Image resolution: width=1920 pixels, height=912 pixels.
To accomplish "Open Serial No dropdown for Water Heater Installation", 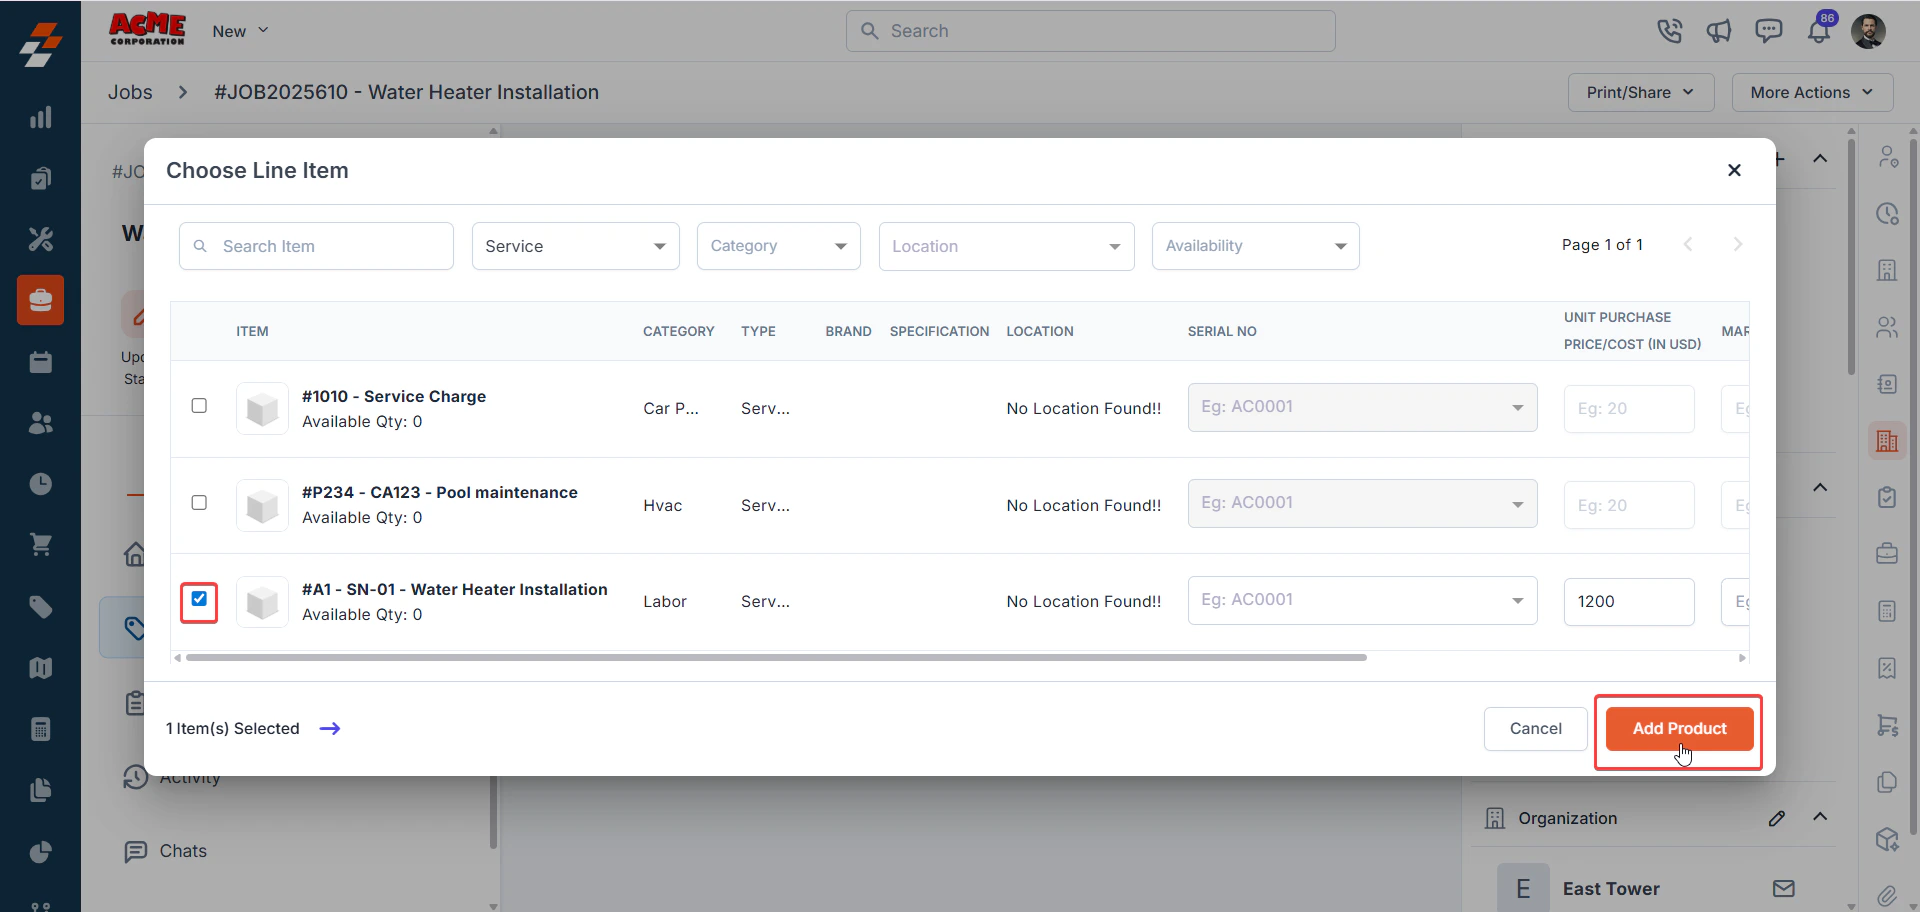I will [x=1363, y=600].
